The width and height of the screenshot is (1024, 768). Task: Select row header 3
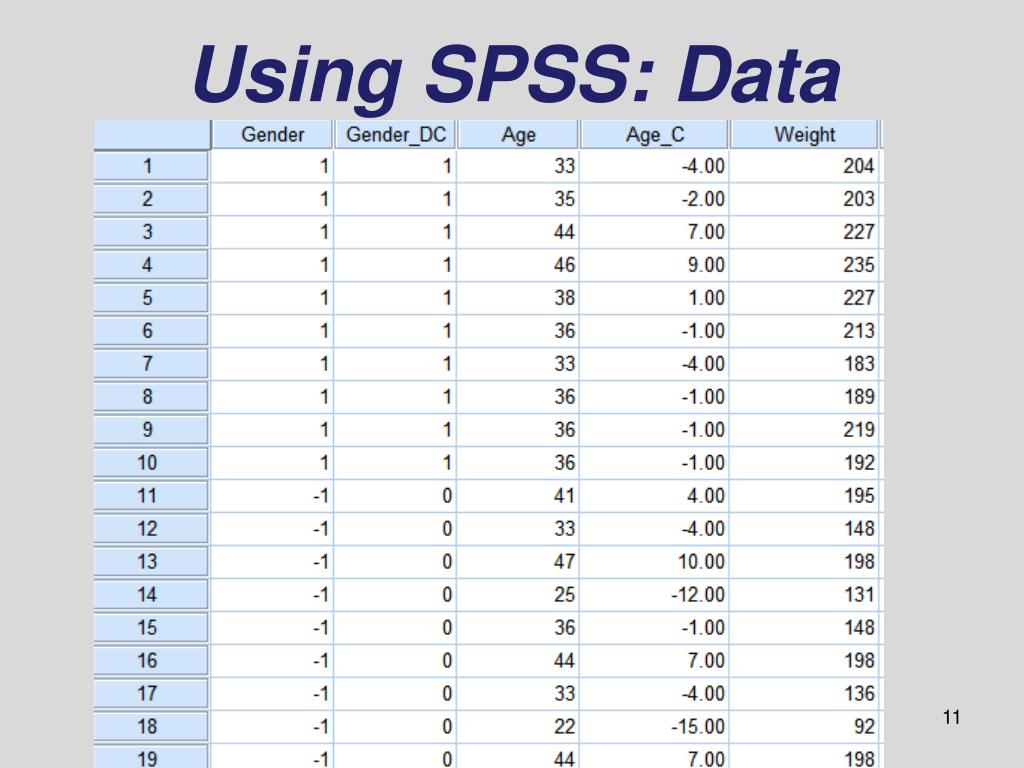[x=151, y=232]
